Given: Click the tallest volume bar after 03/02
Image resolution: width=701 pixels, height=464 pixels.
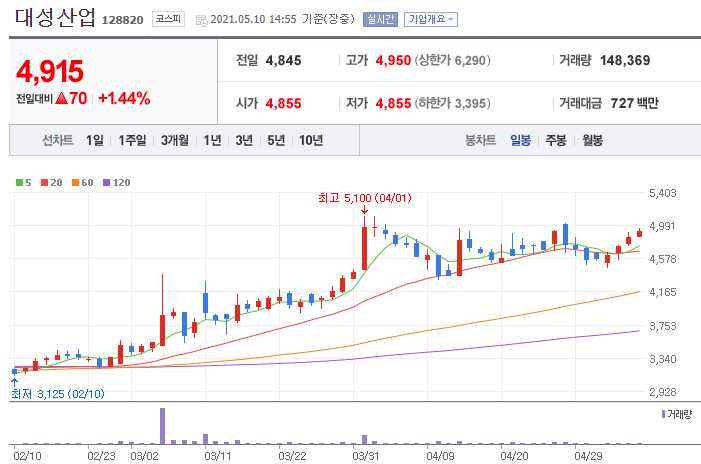Looking at the screenshot, I should click(x=162, y=426).
